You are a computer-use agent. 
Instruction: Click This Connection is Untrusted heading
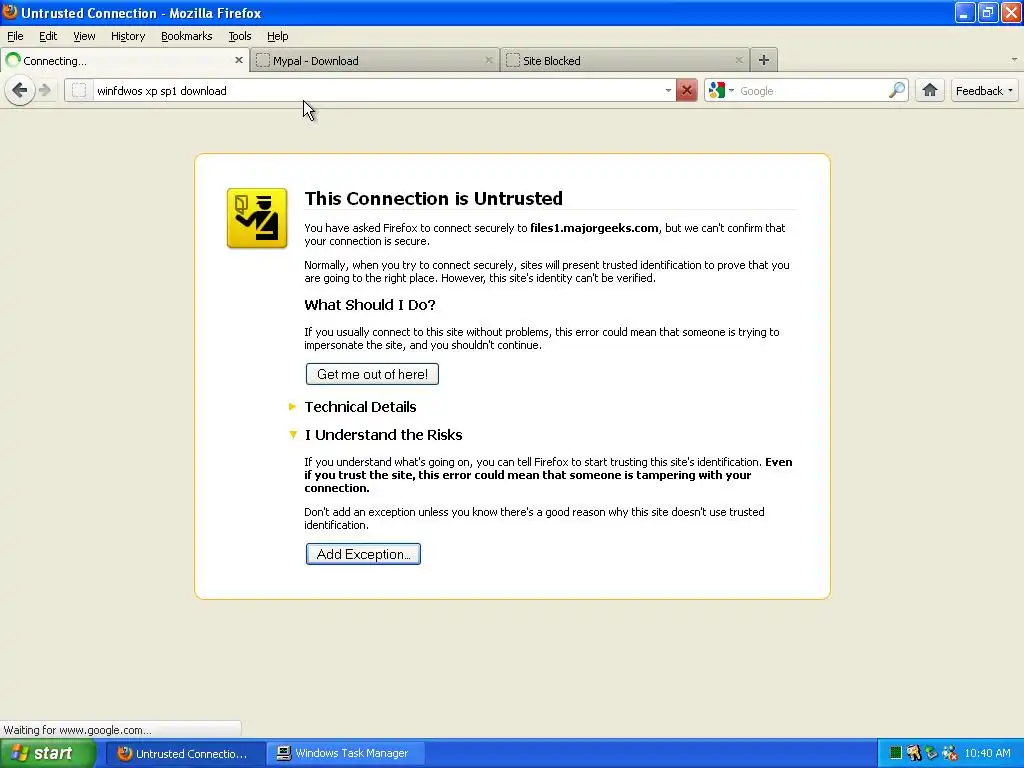point(434,198)
